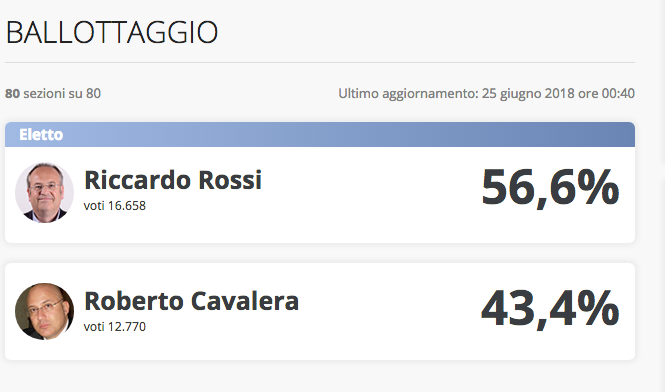Click the "voti 12.770" vote count

pos(115,327)
